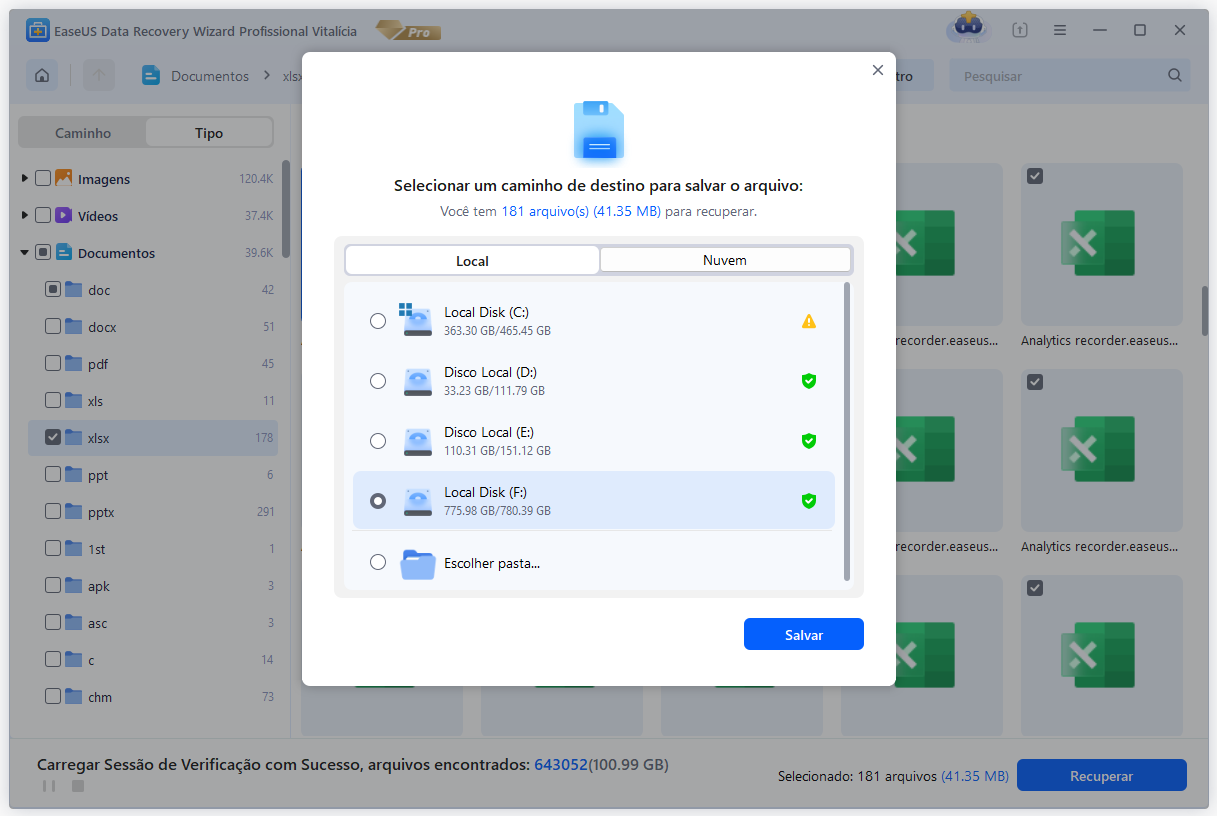1217x816 pixels.
Task: Switch to the Caminho tab
Action: pos(83,133)
